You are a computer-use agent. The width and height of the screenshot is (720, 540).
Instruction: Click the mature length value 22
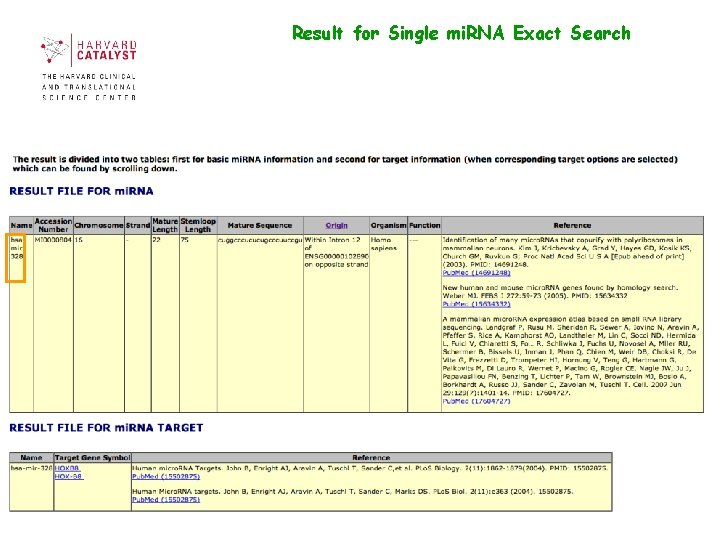tap(157, 240)
